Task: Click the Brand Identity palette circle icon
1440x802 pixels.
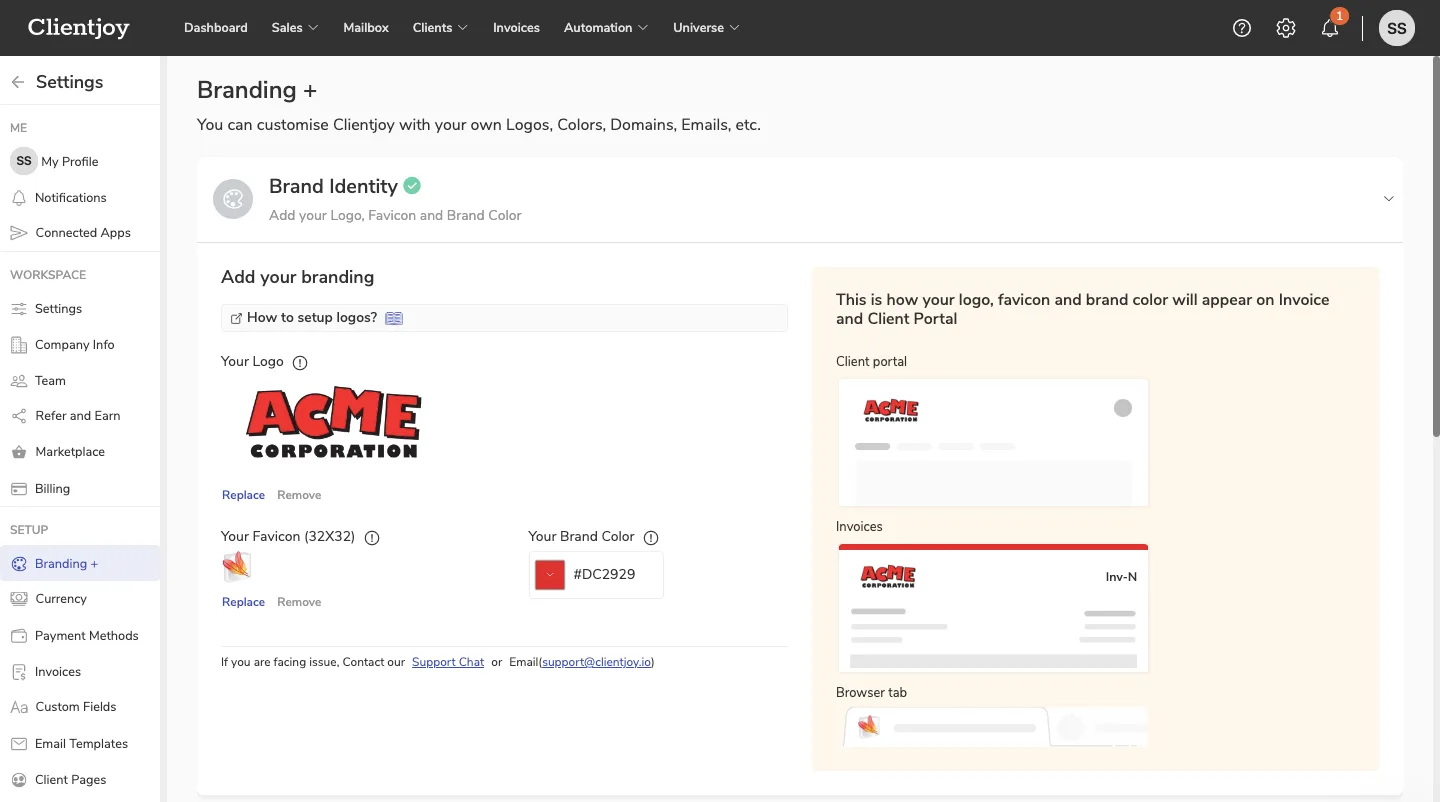Action: click(x=233, y=198)
